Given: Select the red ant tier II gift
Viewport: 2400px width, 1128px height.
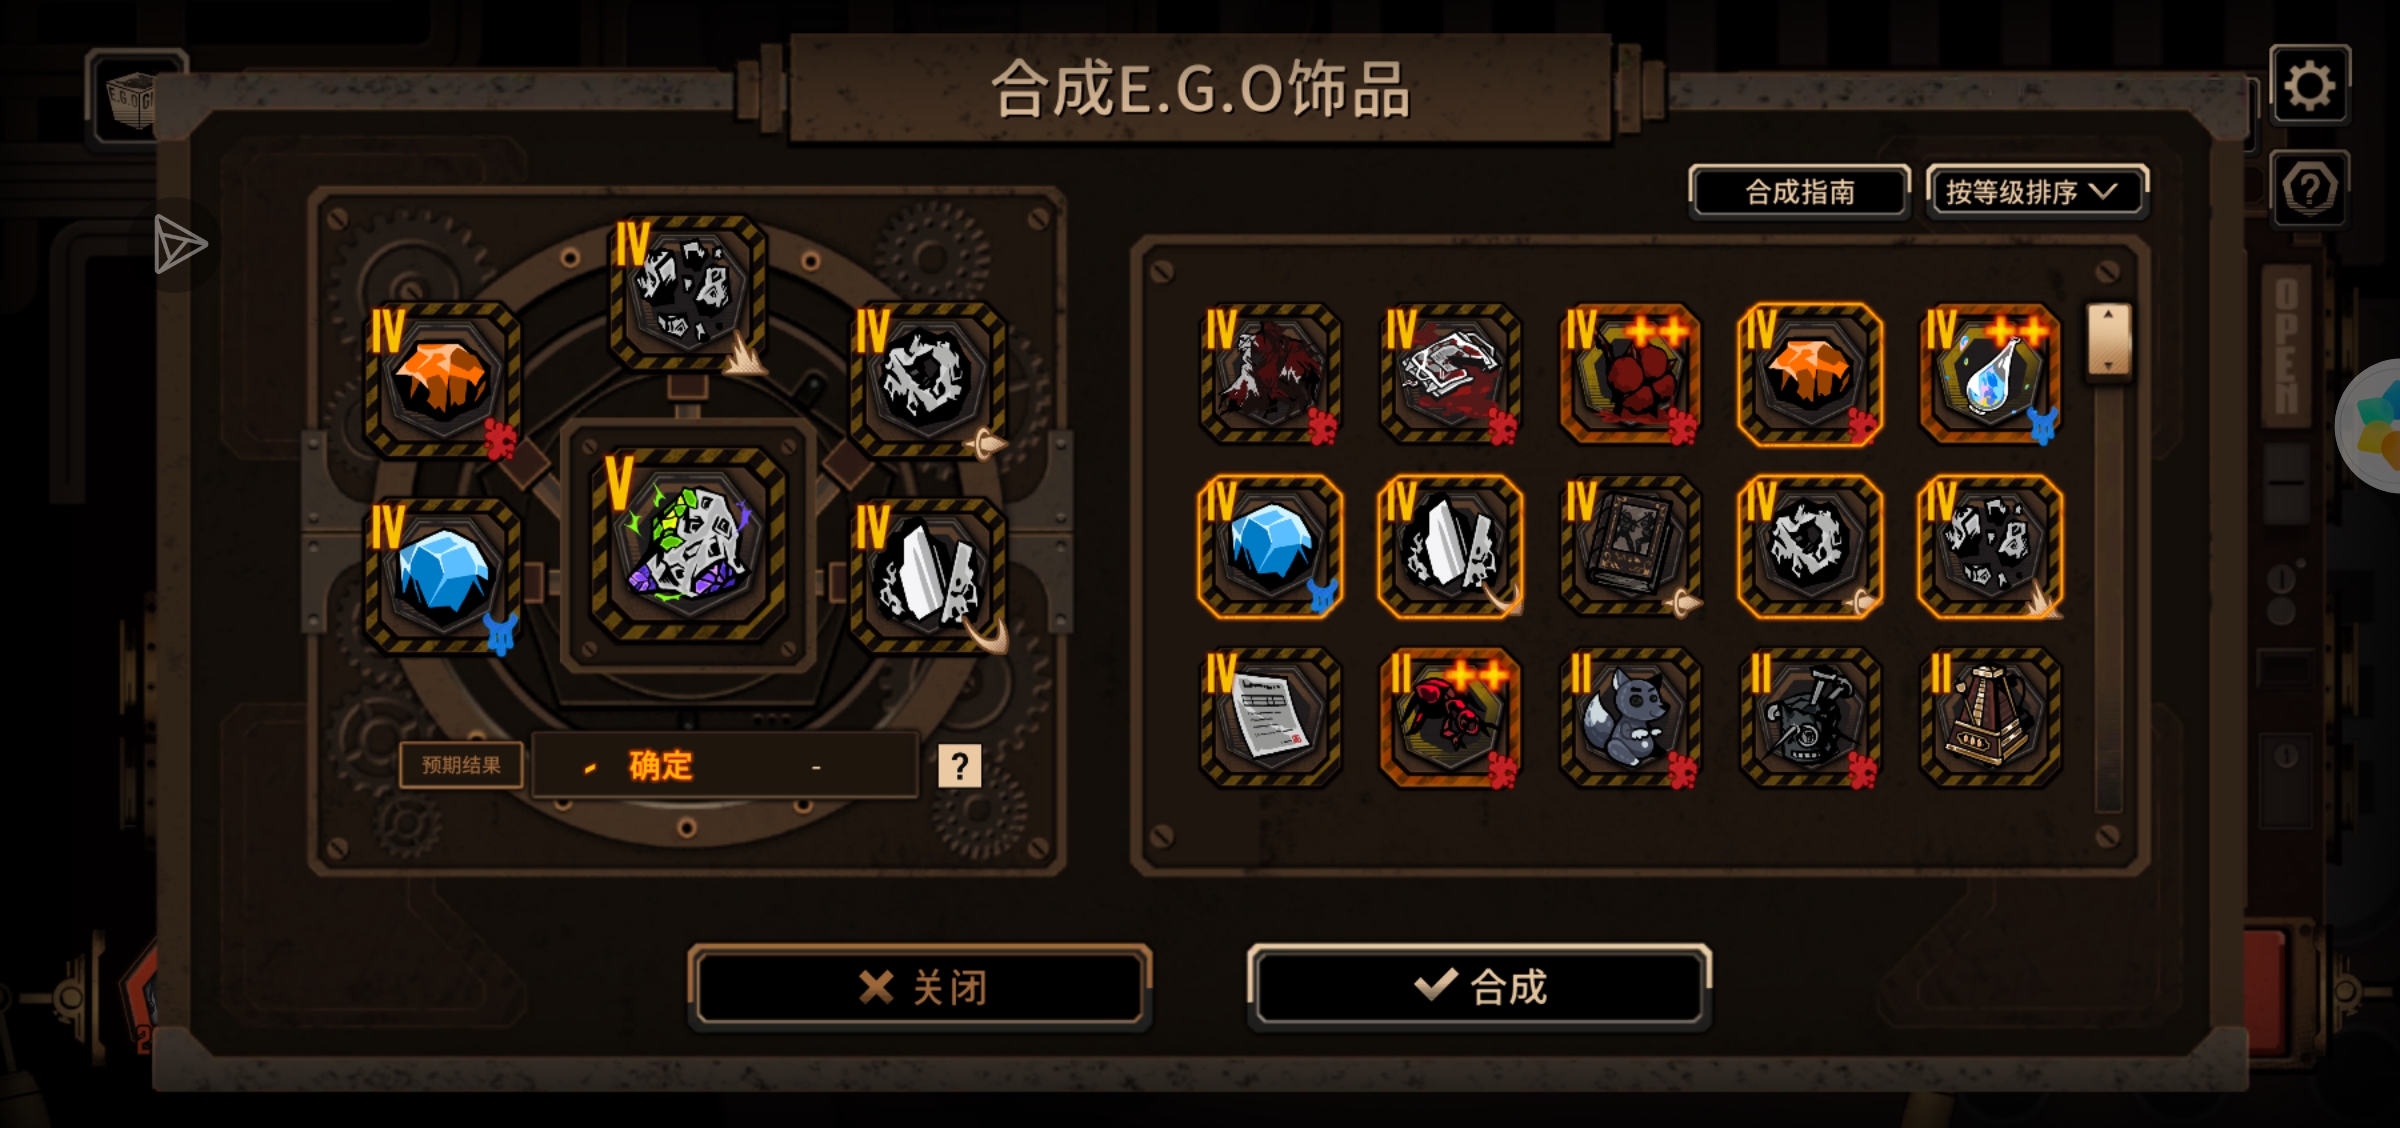Looking at the screenshot, I should click(x=1450, y=716).
